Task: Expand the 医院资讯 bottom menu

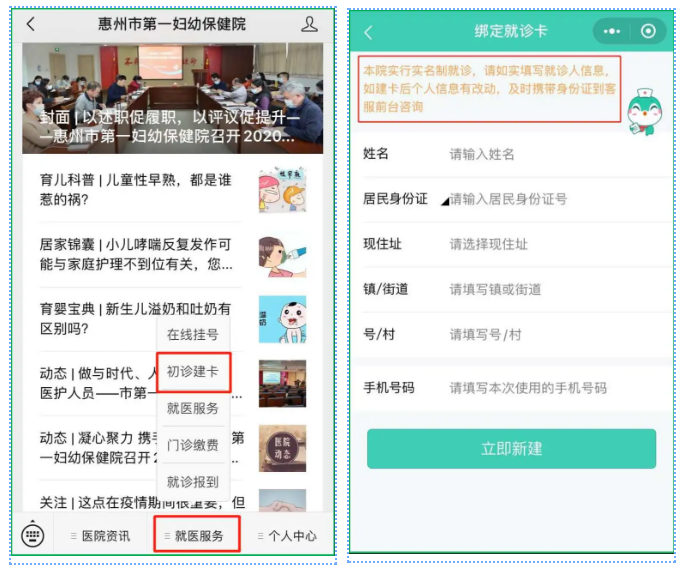Action: pyautogui.click(x=100, y=535)
